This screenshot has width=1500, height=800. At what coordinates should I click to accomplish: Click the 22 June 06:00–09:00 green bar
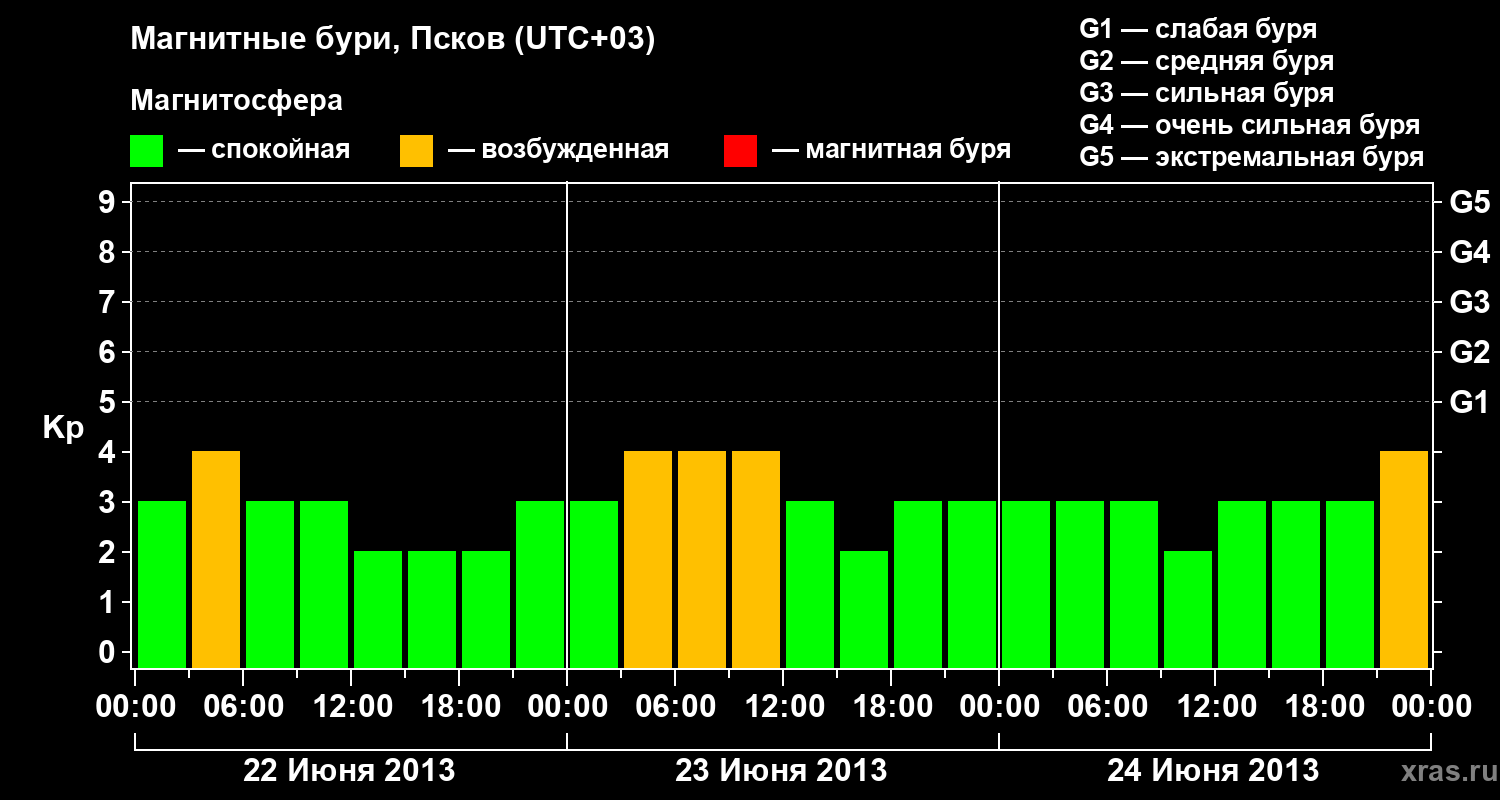click(270, 584)
